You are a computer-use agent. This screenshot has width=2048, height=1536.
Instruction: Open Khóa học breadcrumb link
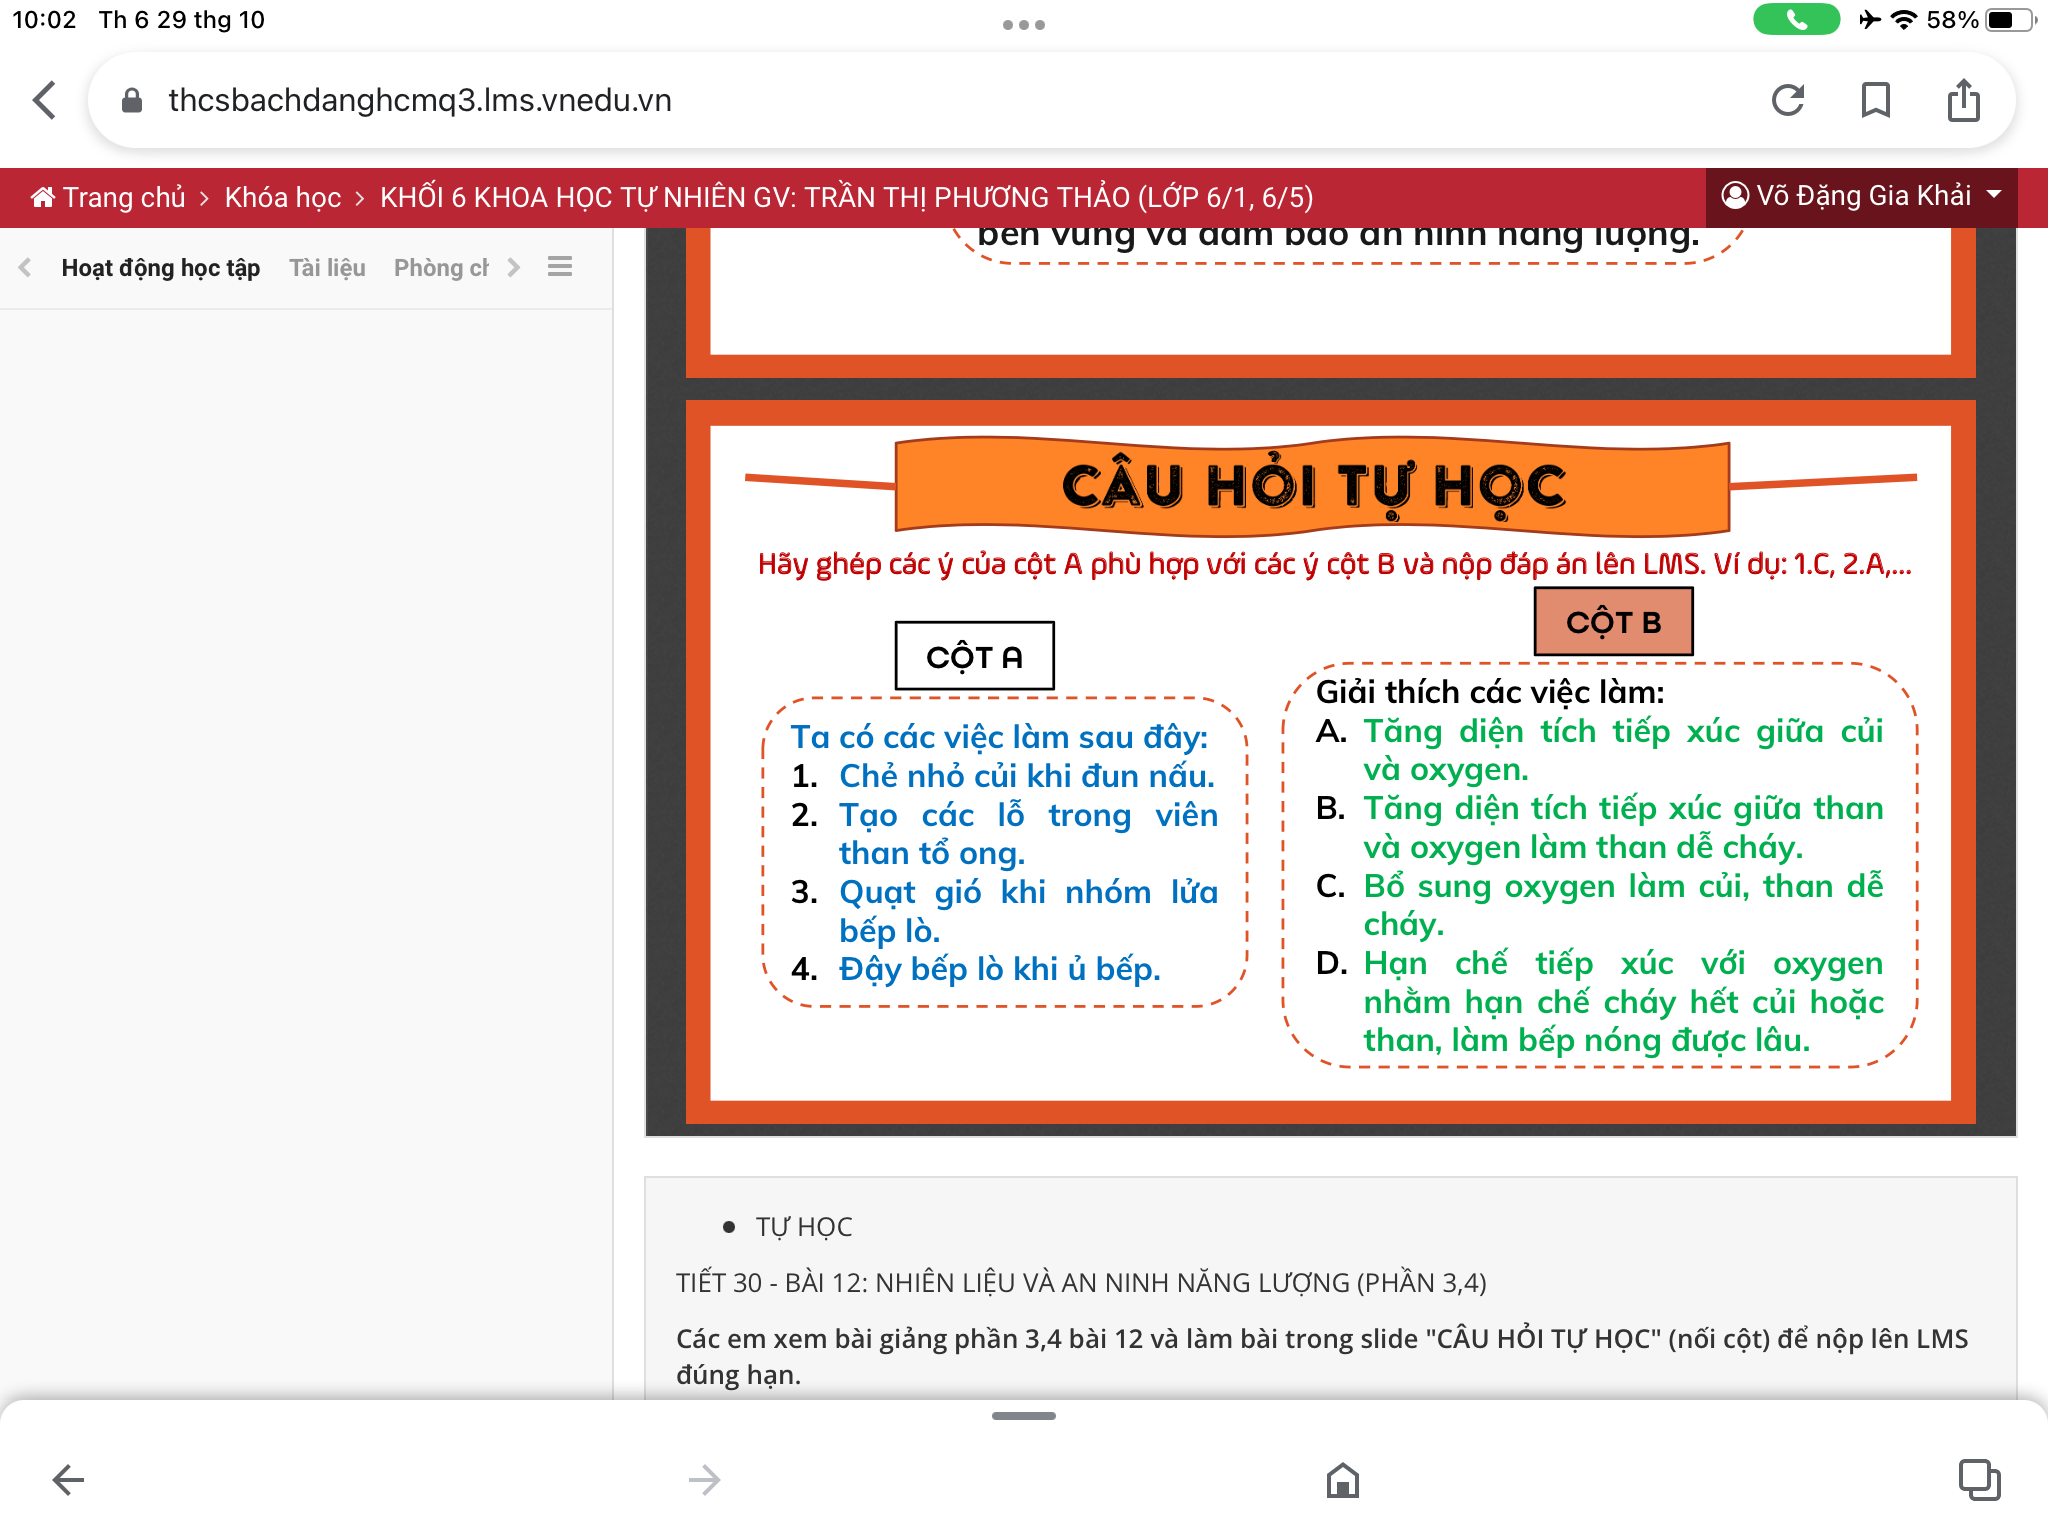pyautogui.click(x=283, y=197)
